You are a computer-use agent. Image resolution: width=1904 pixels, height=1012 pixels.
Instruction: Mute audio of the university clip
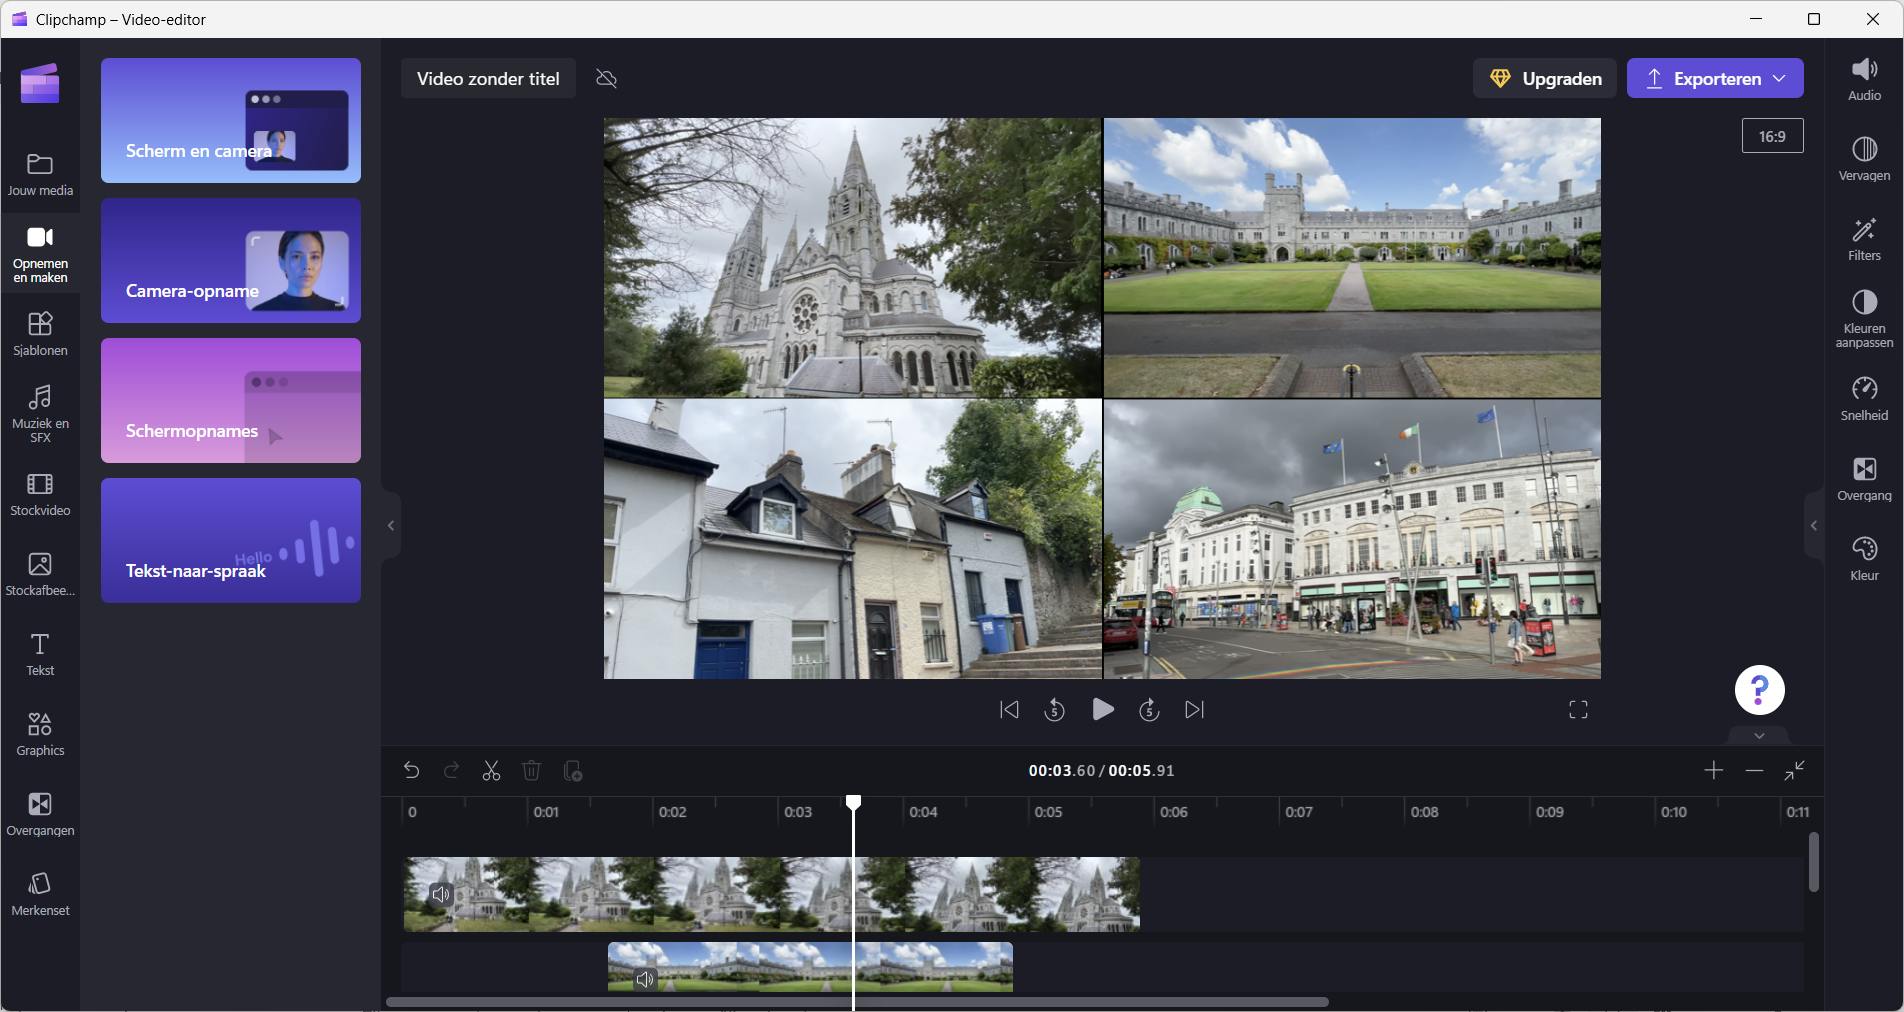click(645, 979)
